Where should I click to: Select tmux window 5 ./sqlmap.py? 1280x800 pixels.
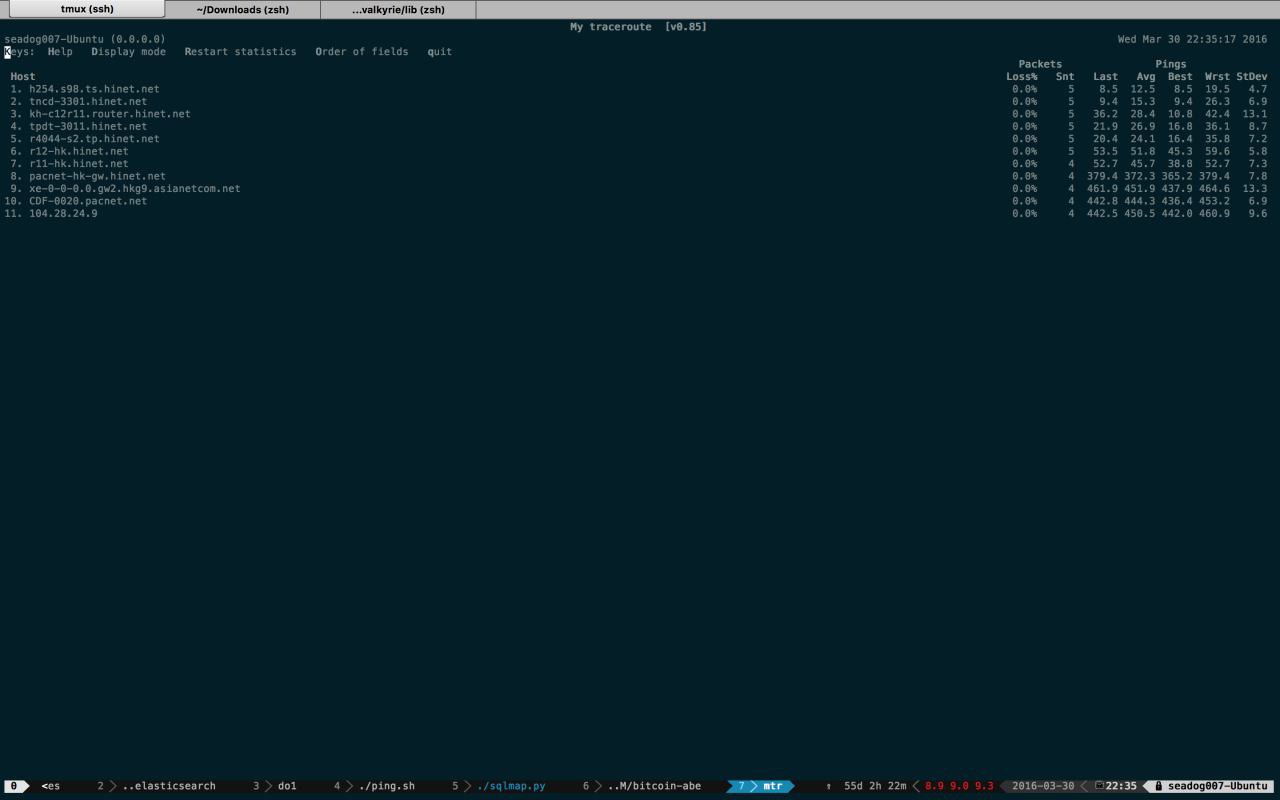pyautogui.click(x=500, y=786)
